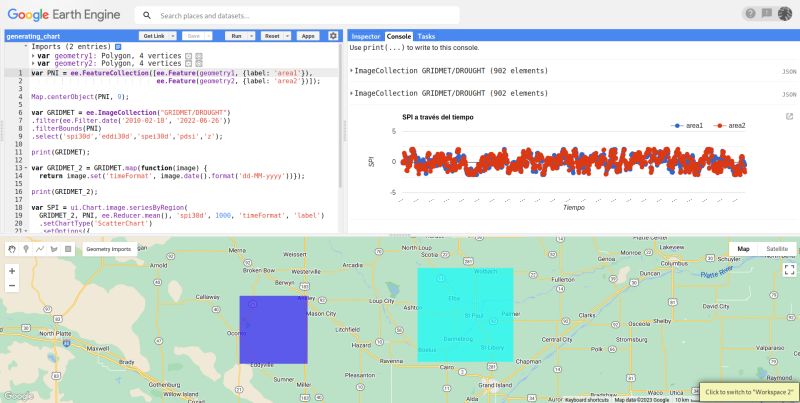The height and width of the screenshot is (403, 800).
Task: Click the Apps button
Action: click(x=308, y=36)
